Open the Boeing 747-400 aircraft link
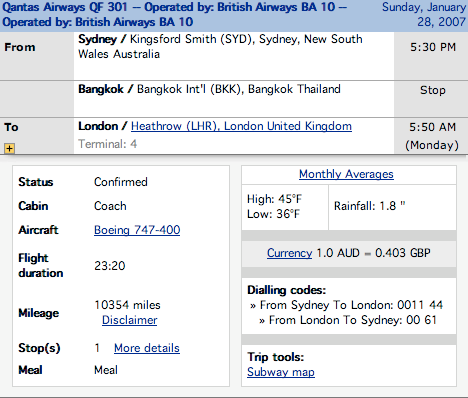 pyautogui.click(x=137, y=230)
